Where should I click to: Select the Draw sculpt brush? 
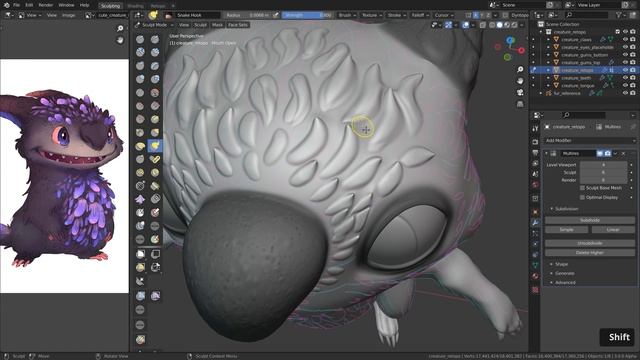140,39
